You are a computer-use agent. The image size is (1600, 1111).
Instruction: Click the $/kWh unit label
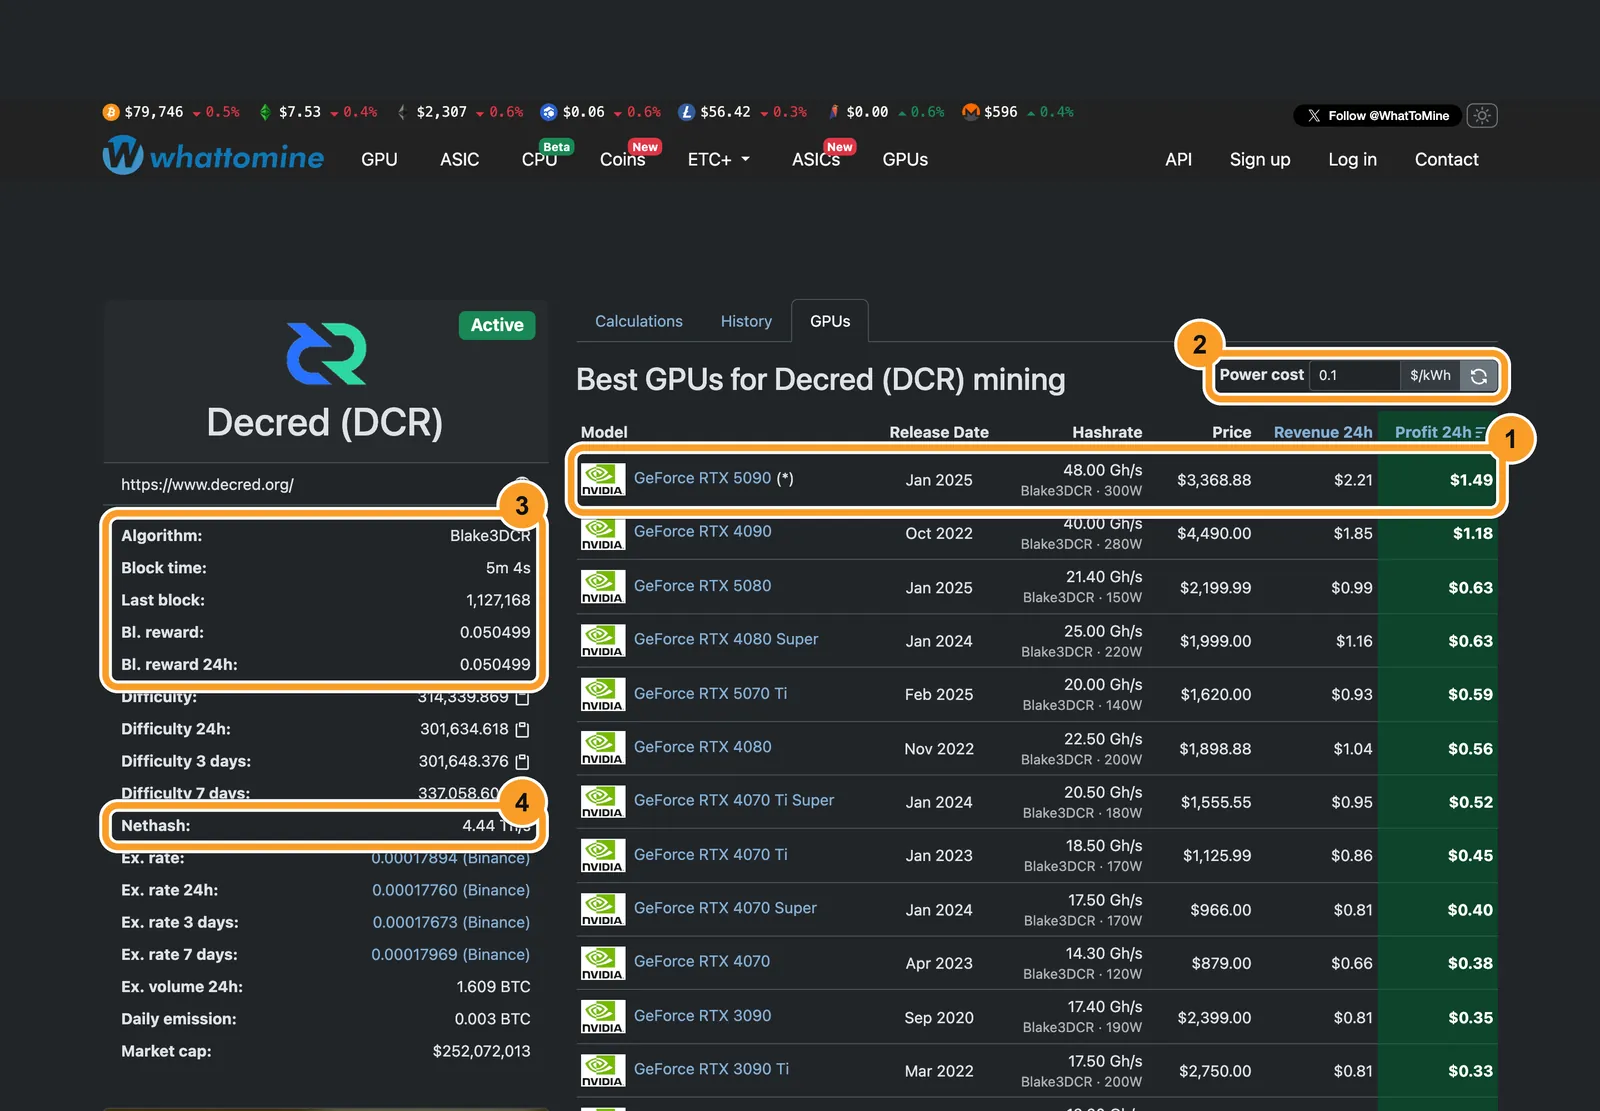pos(1430,376)
